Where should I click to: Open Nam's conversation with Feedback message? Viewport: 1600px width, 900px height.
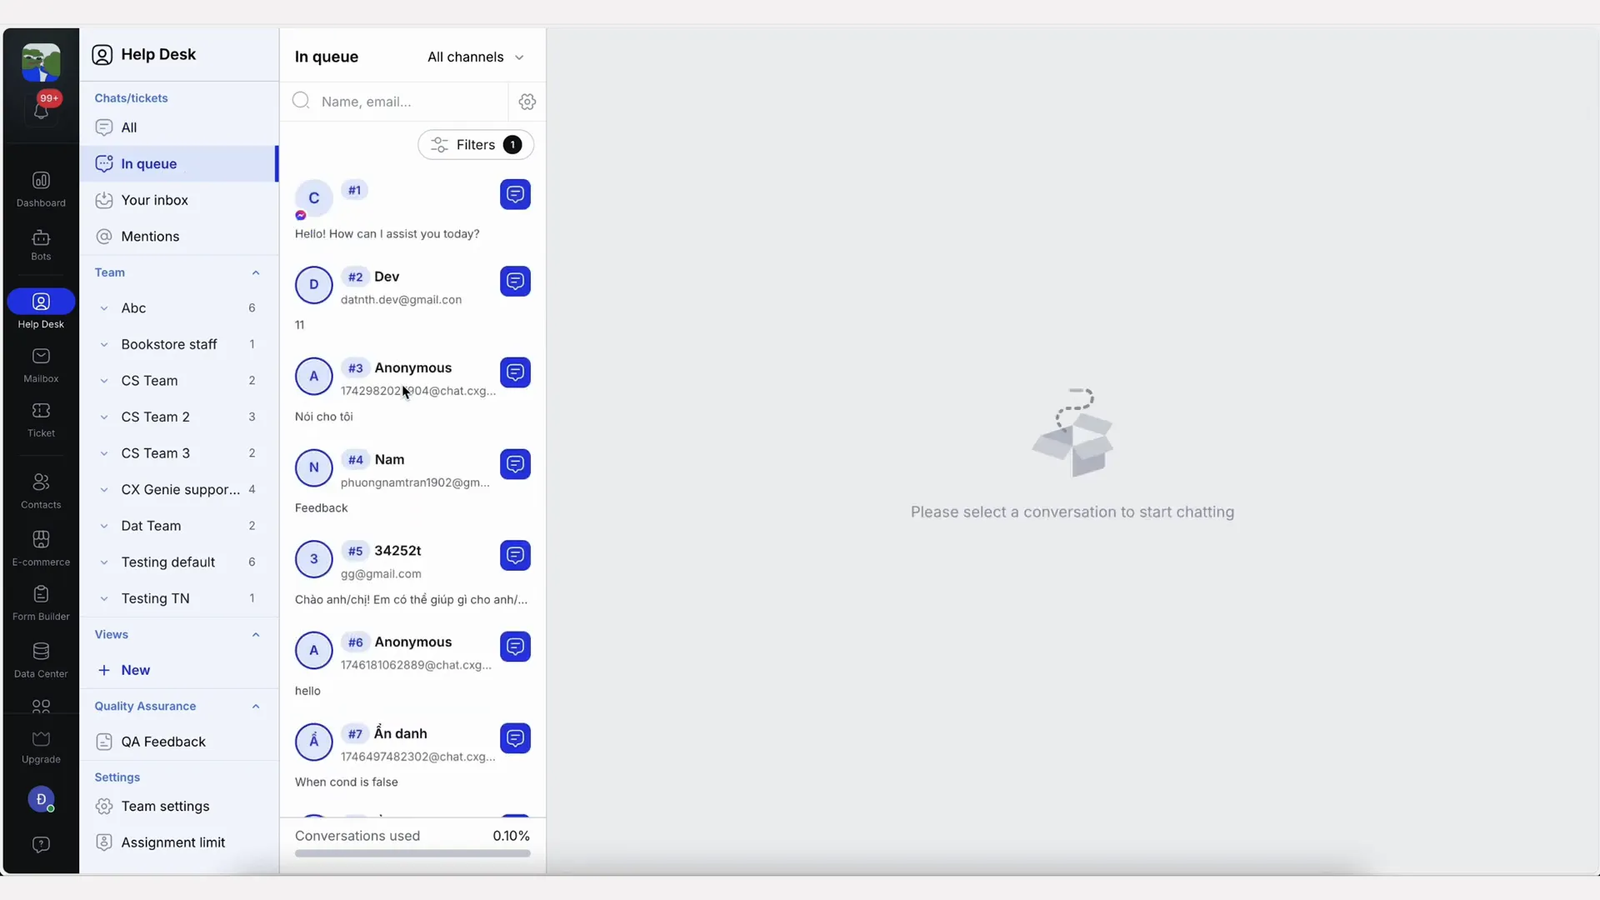click(412, 484)
